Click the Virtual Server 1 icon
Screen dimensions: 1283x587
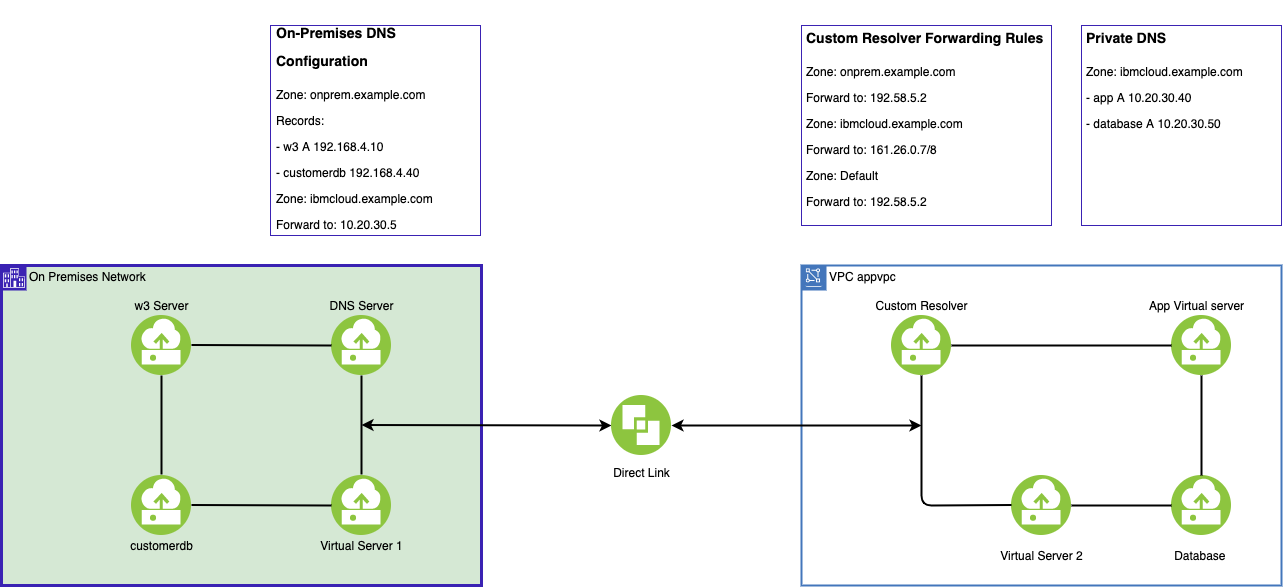pyautogui.click(x=360, y=504)
